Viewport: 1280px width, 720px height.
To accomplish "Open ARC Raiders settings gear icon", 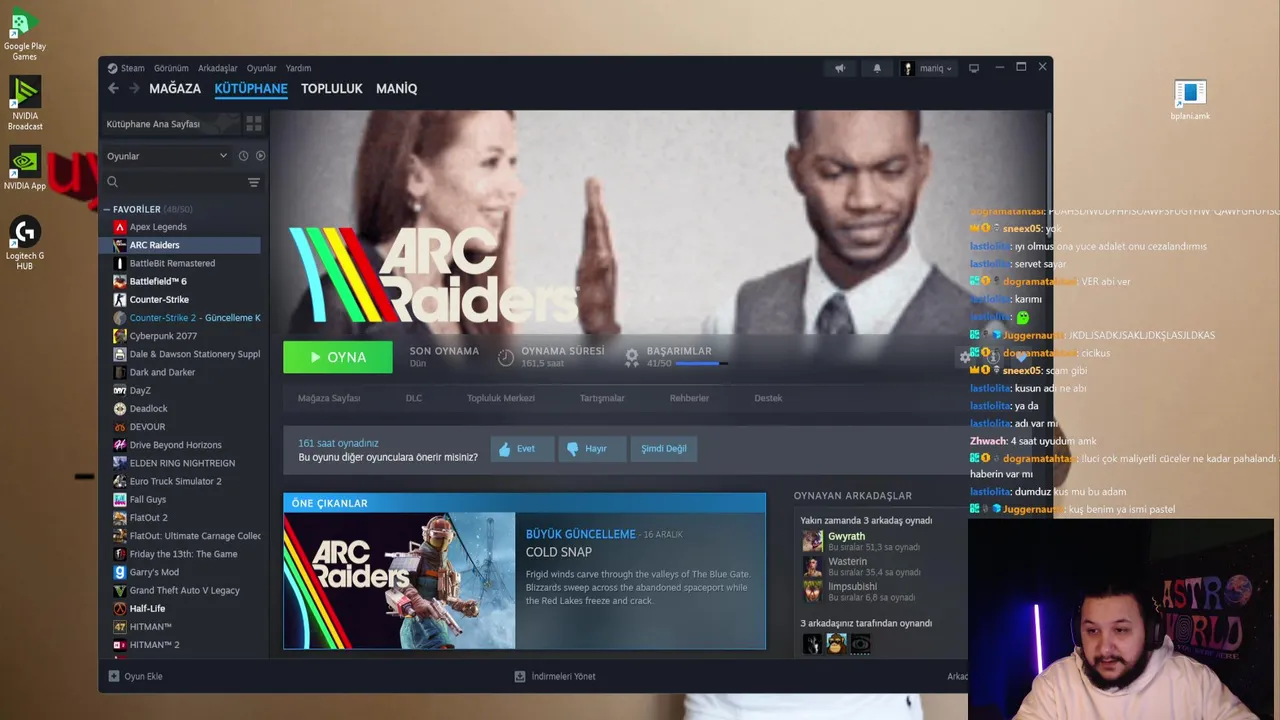I will click(x=965, y=357).
